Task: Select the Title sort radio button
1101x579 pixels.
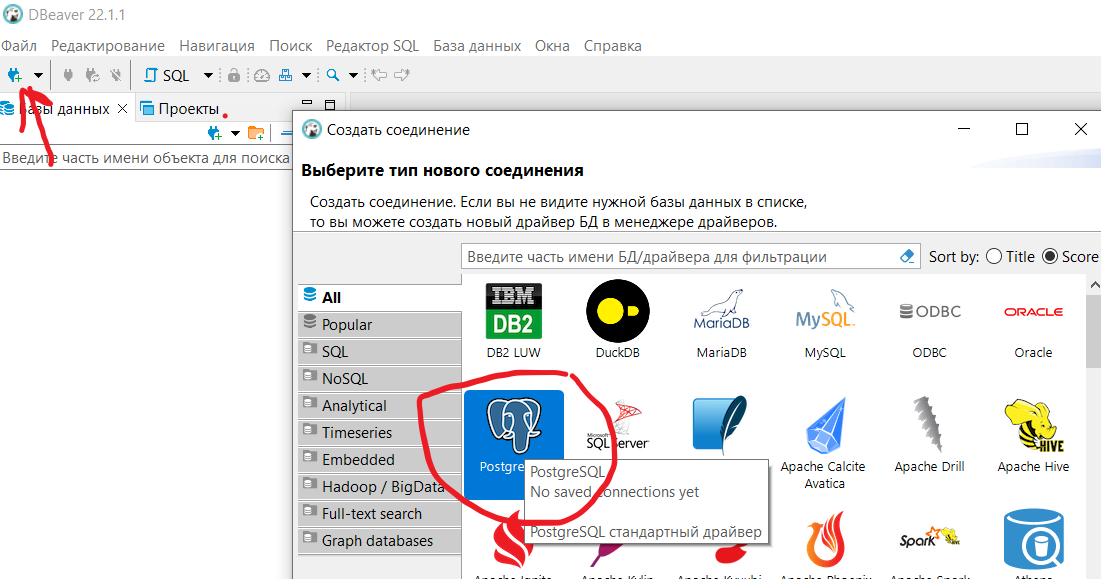Action: [994, 256]
